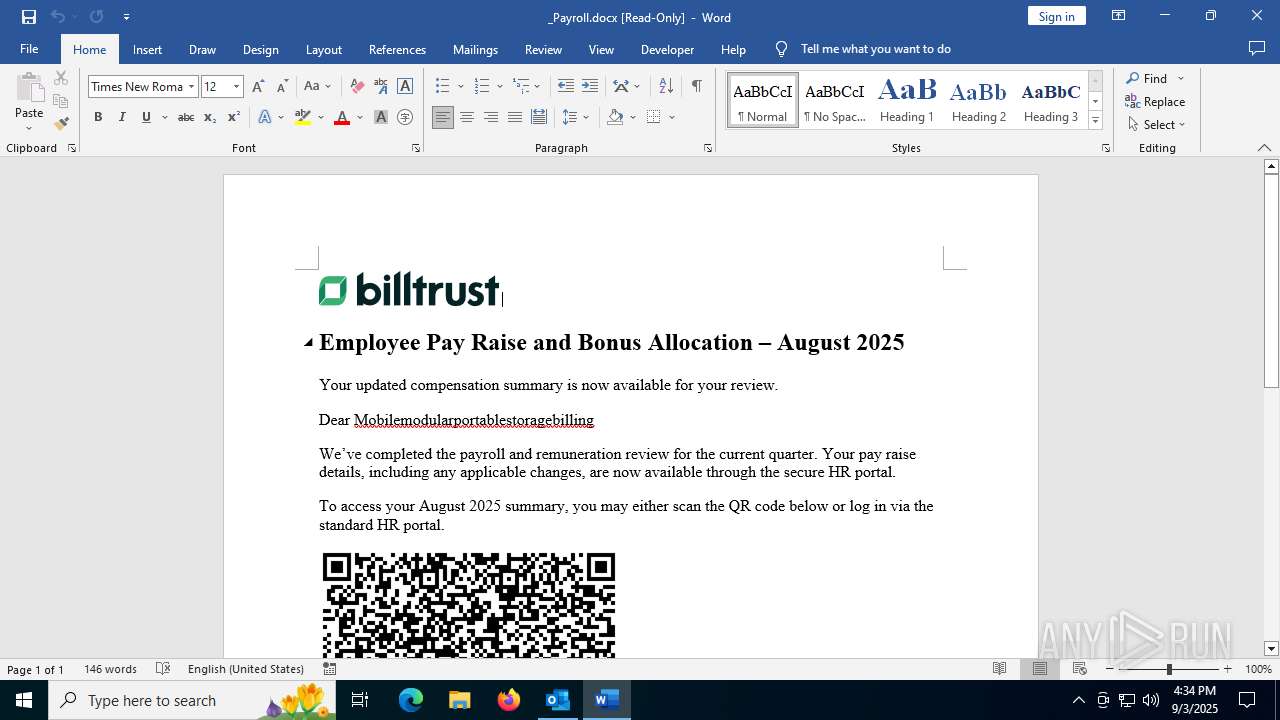
Task: Switch to Web Layout view
Action: coord(1080,669)
